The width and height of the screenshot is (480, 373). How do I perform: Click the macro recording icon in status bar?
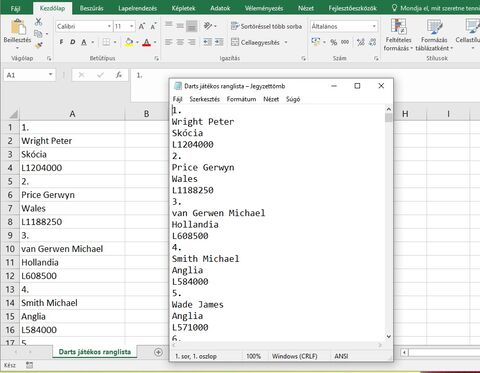pyautogui.click(x=29, y=365)
